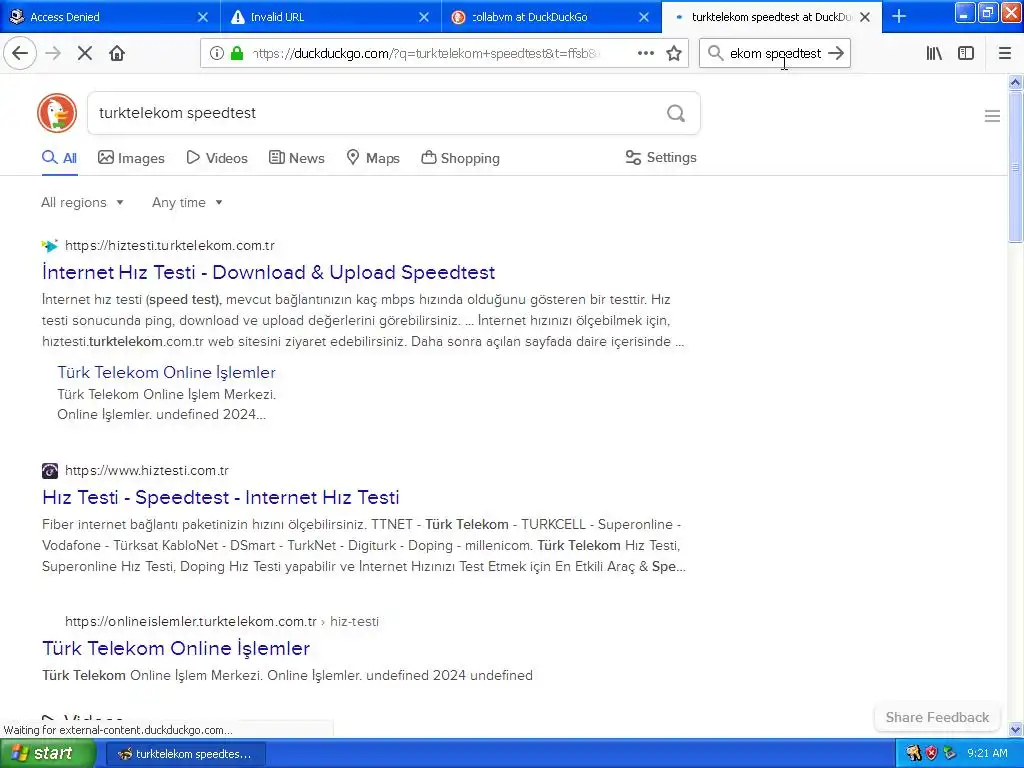The width and height of the screenshot is (1024, 768).
Task: Switch to News results
Action: pos(296,158)
